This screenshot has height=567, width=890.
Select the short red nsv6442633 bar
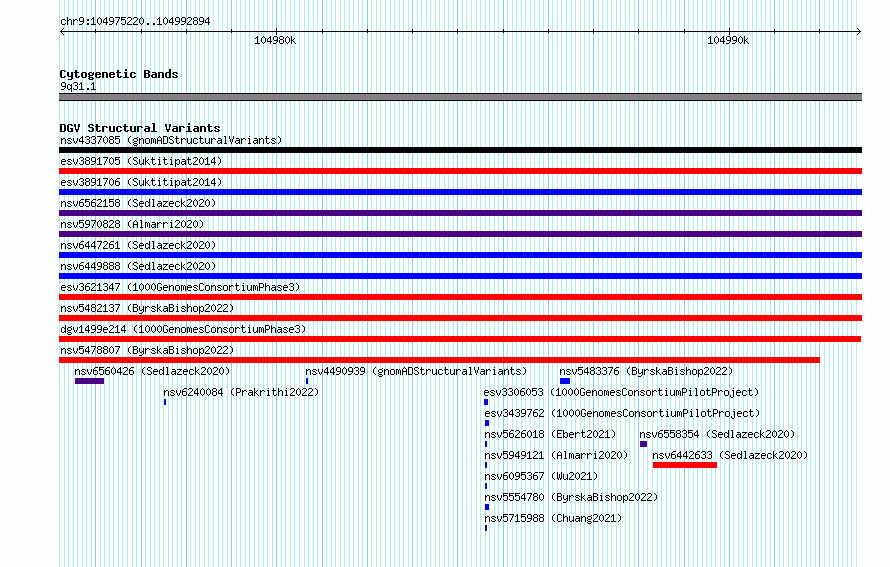coord(685,465)
